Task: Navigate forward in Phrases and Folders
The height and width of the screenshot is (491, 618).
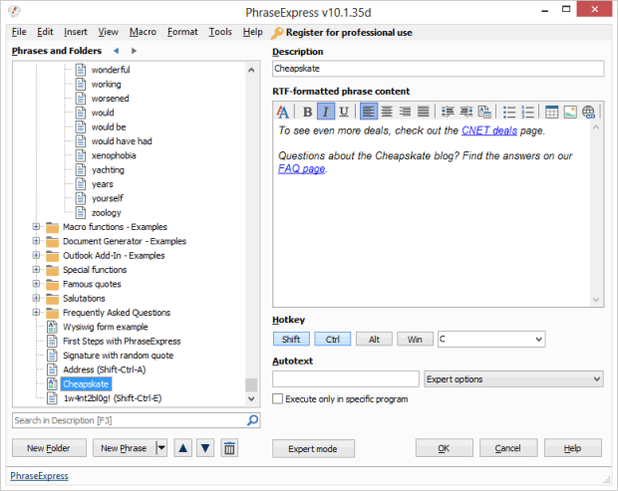Action: [x=134, y=51]
